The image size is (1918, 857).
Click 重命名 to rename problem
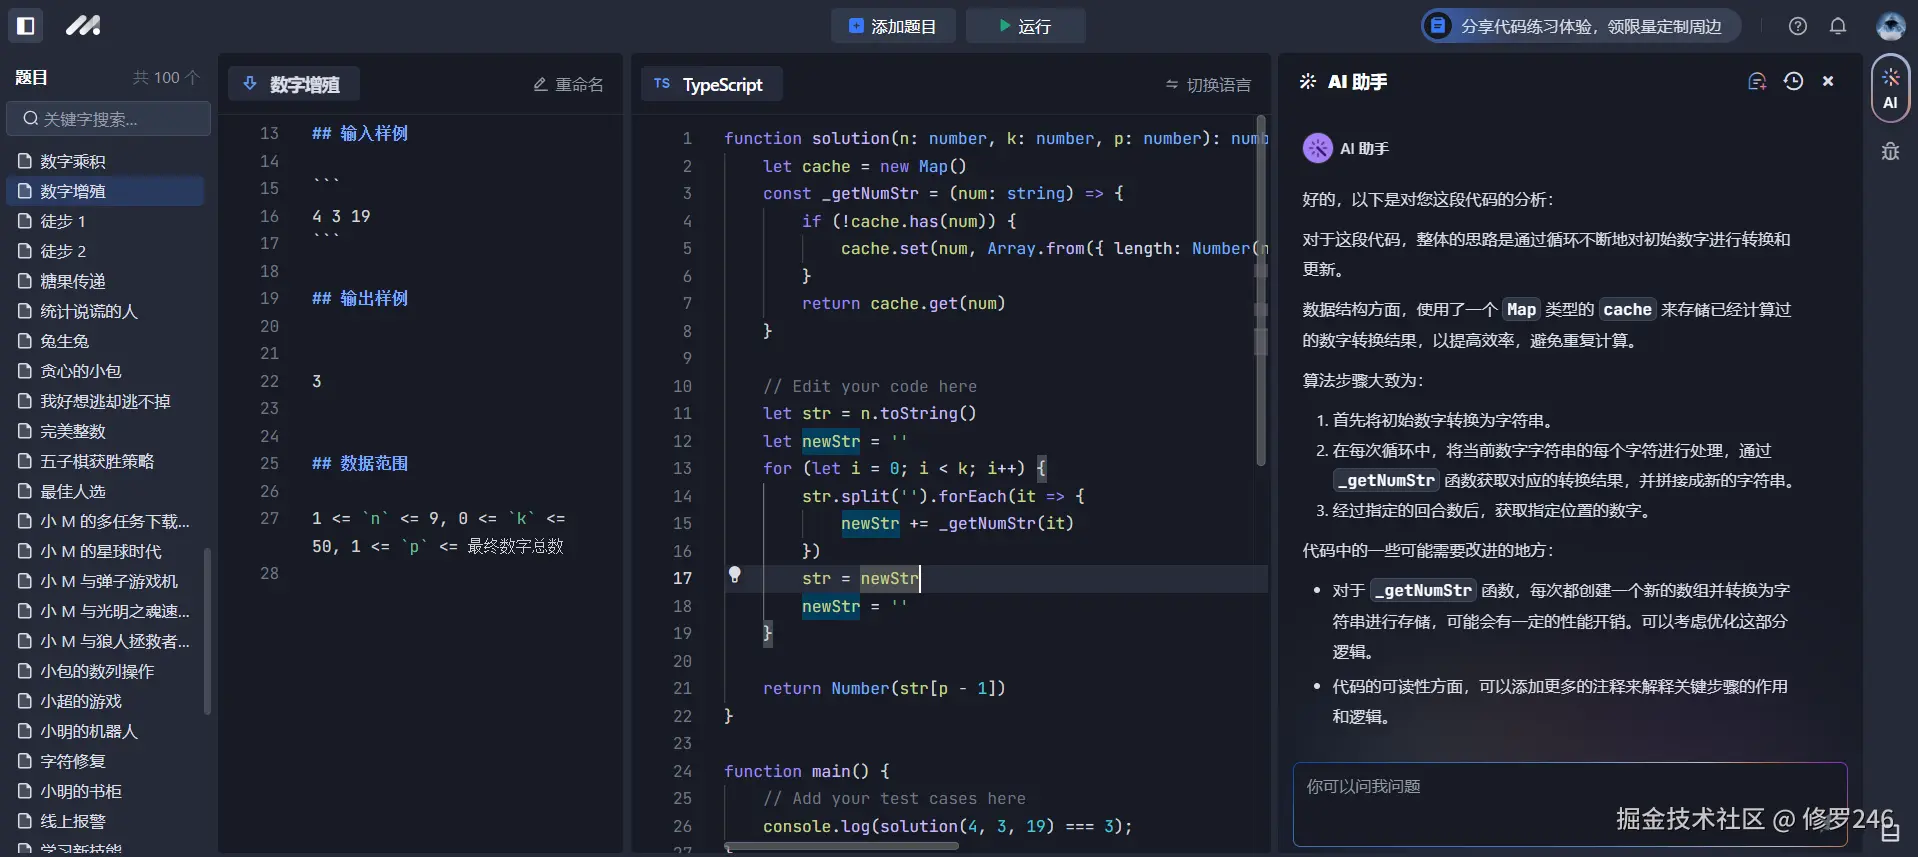coord(568,85)
